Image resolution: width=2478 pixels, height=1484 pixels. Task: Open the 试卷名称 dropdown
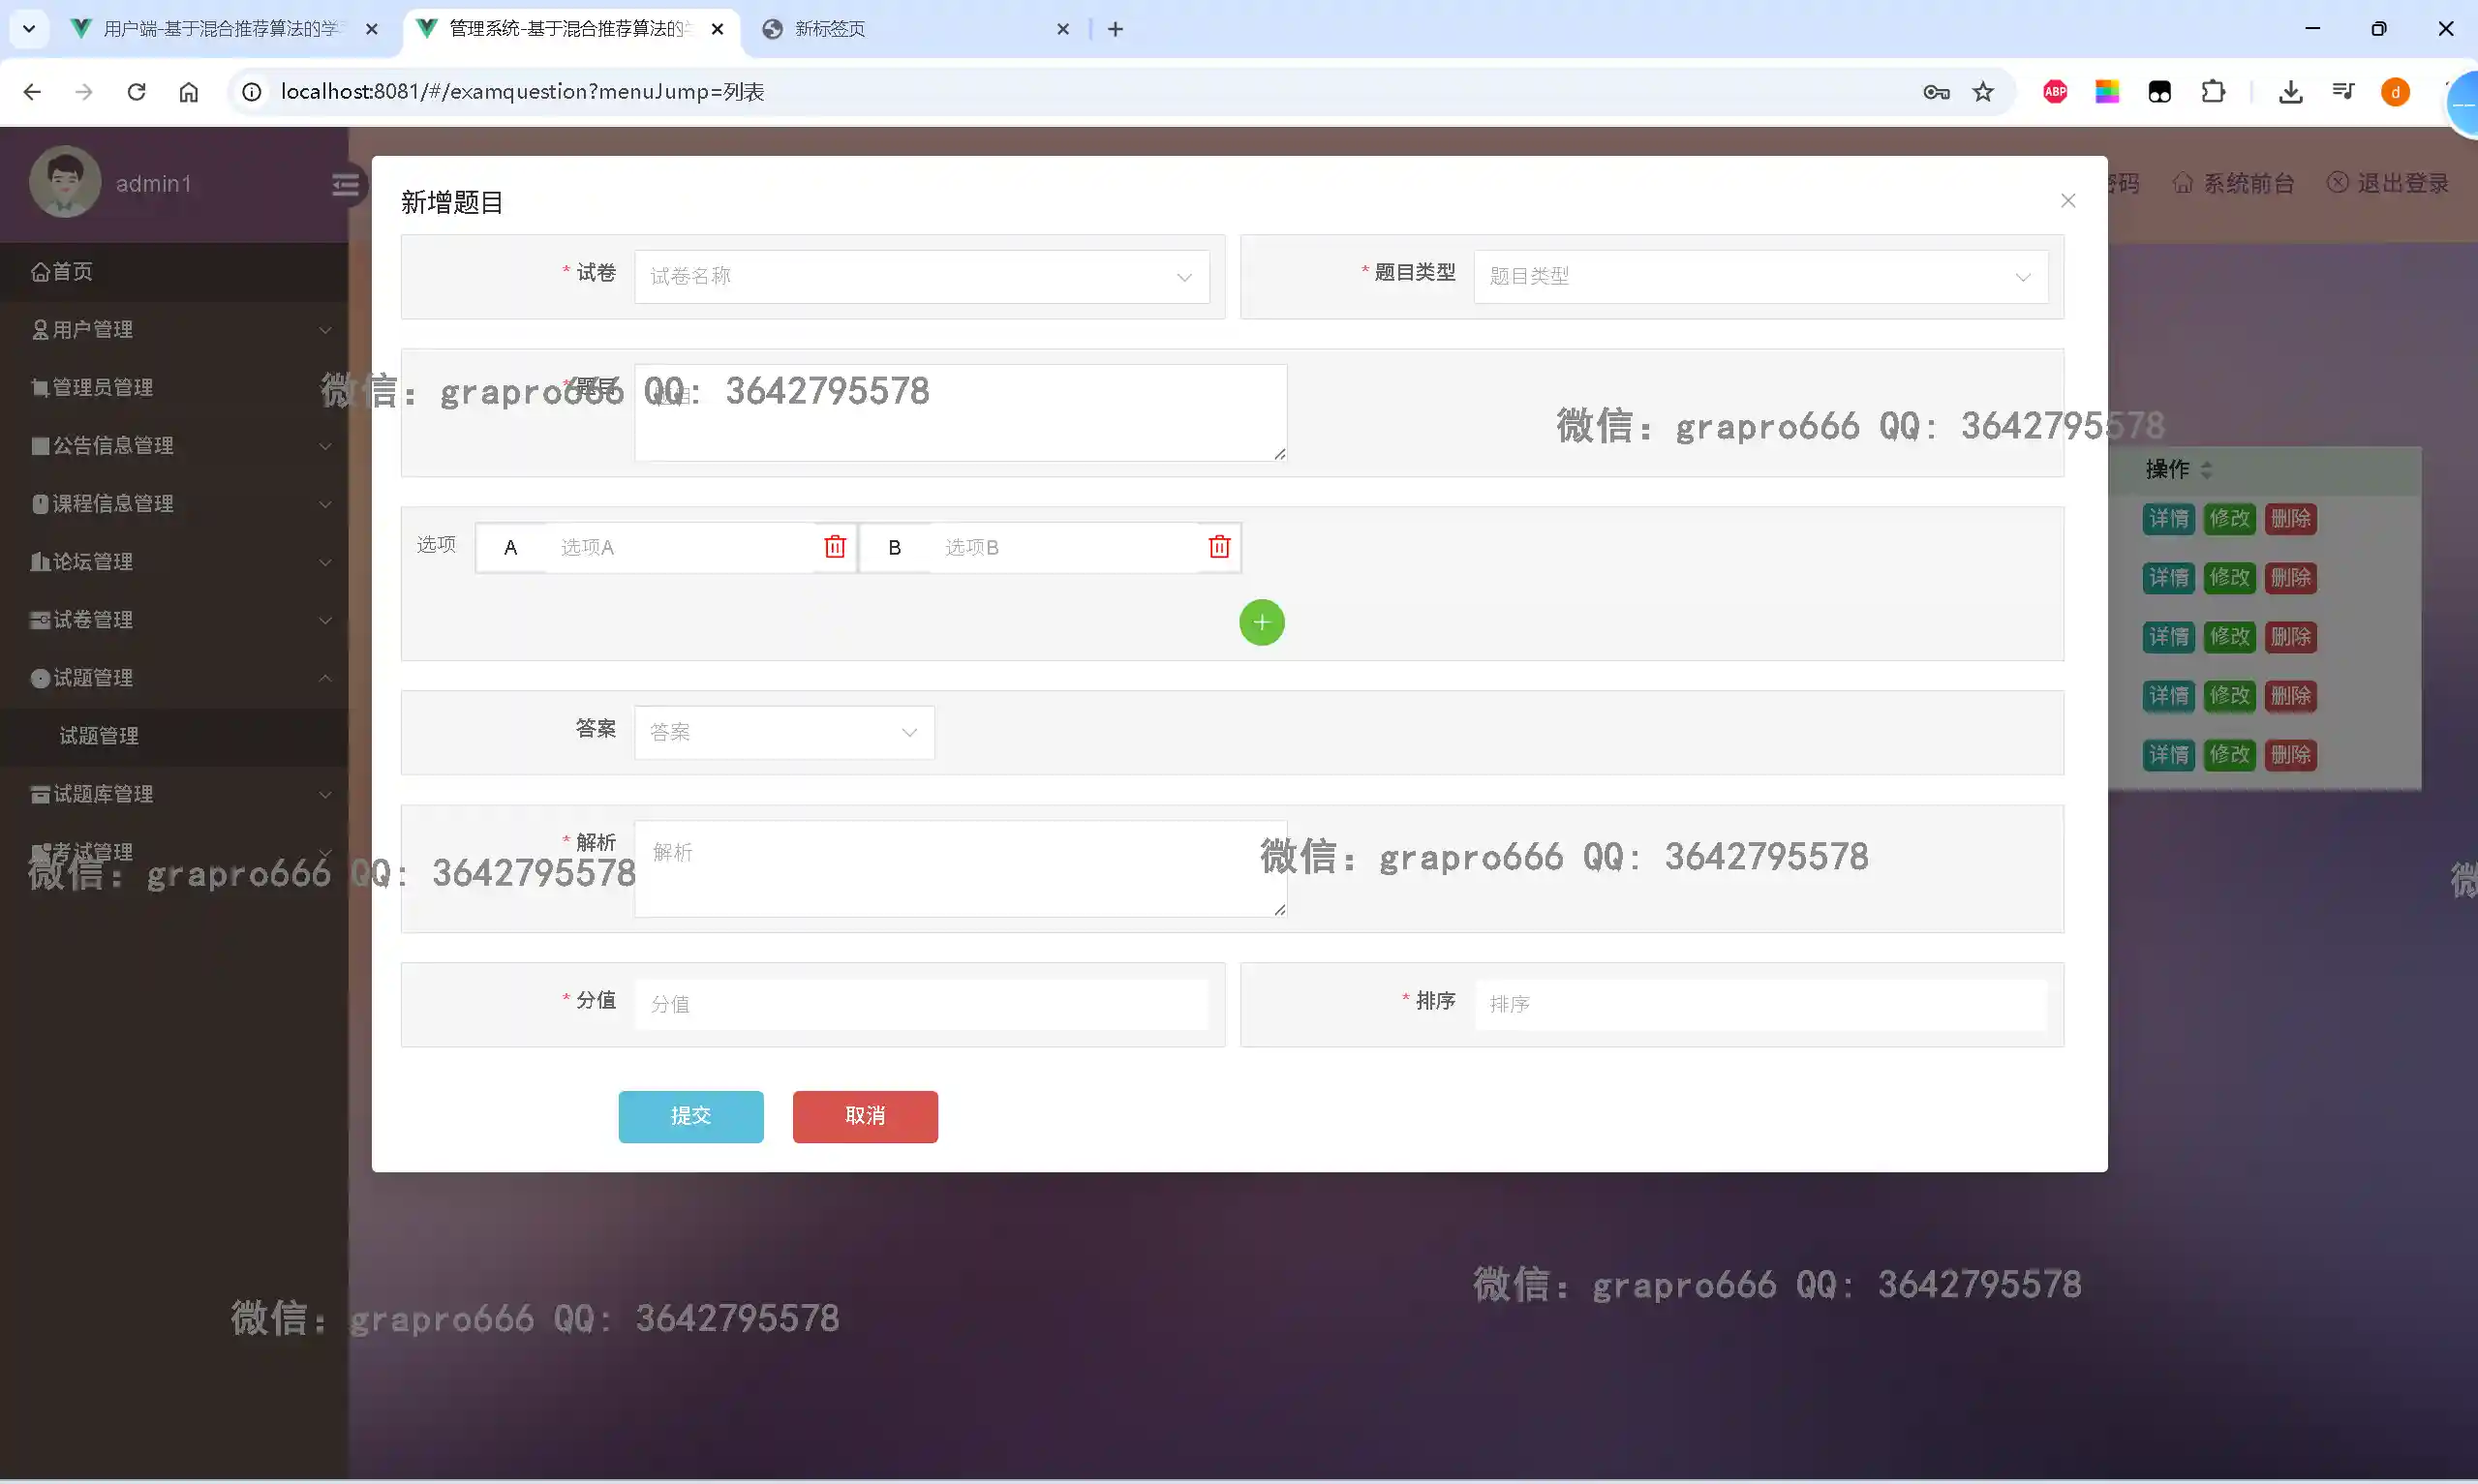point(921,277)
